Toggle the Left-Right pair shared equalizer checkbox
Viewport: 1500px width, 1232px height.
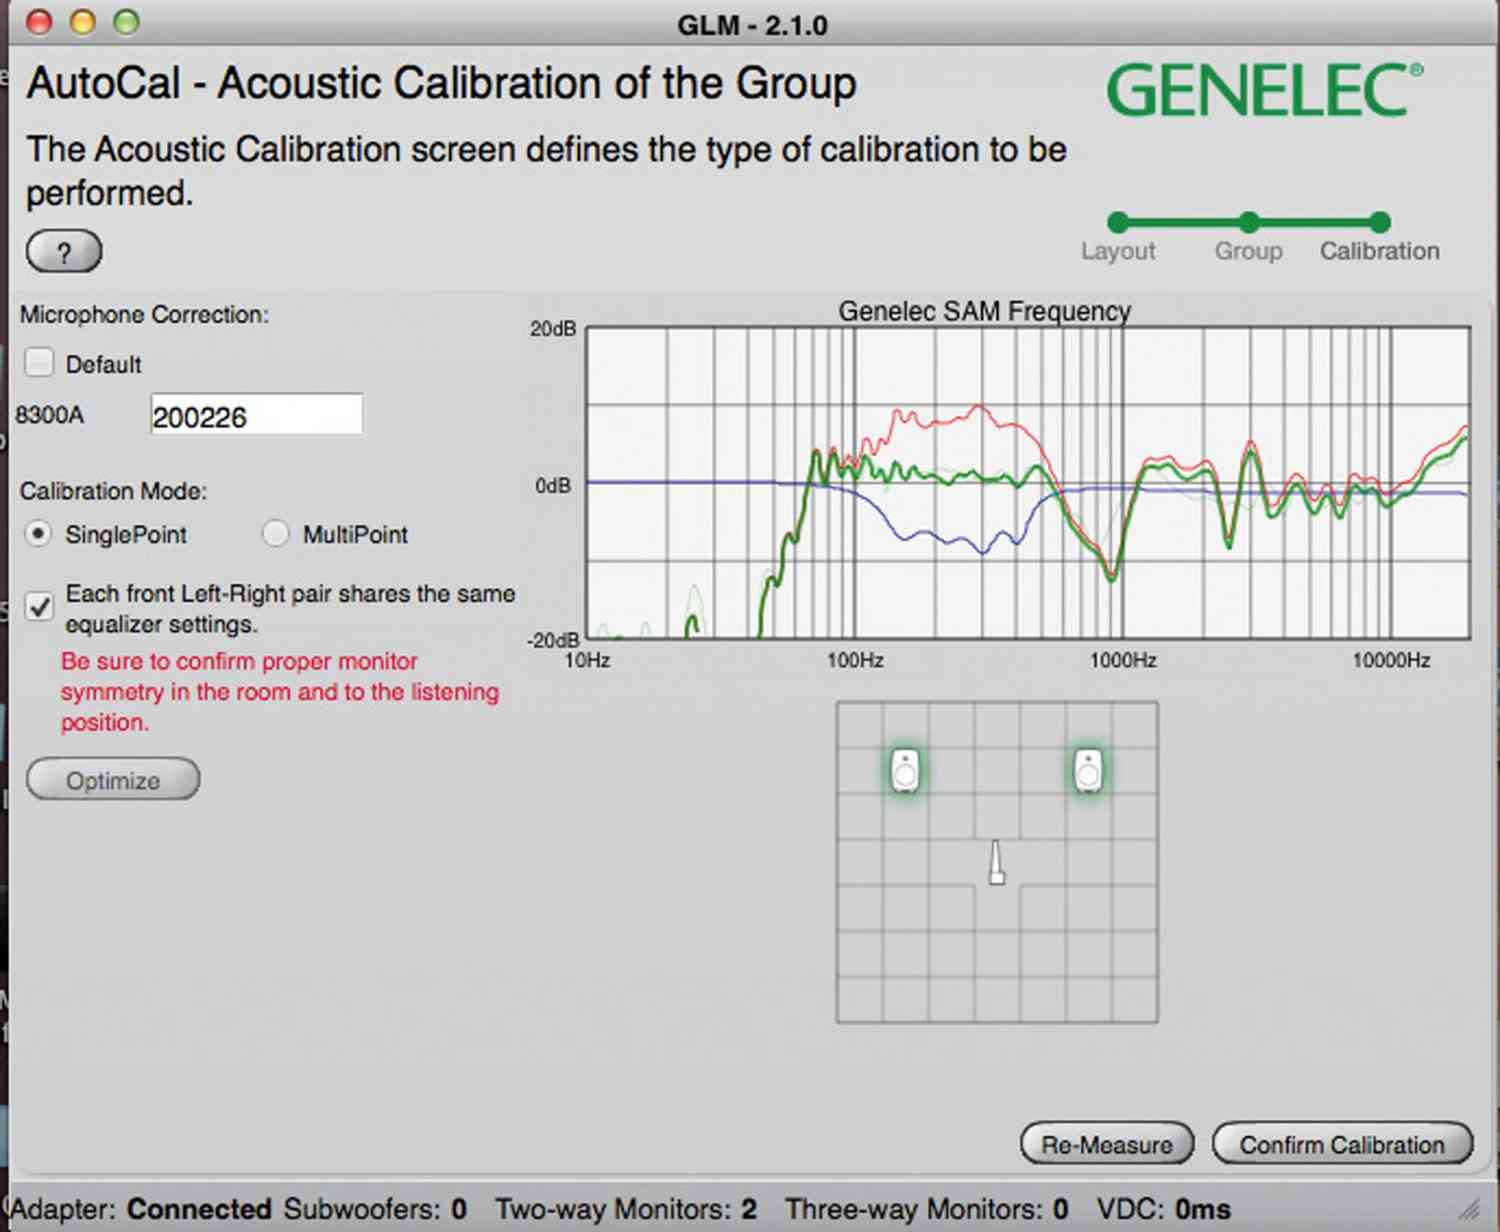39,606
